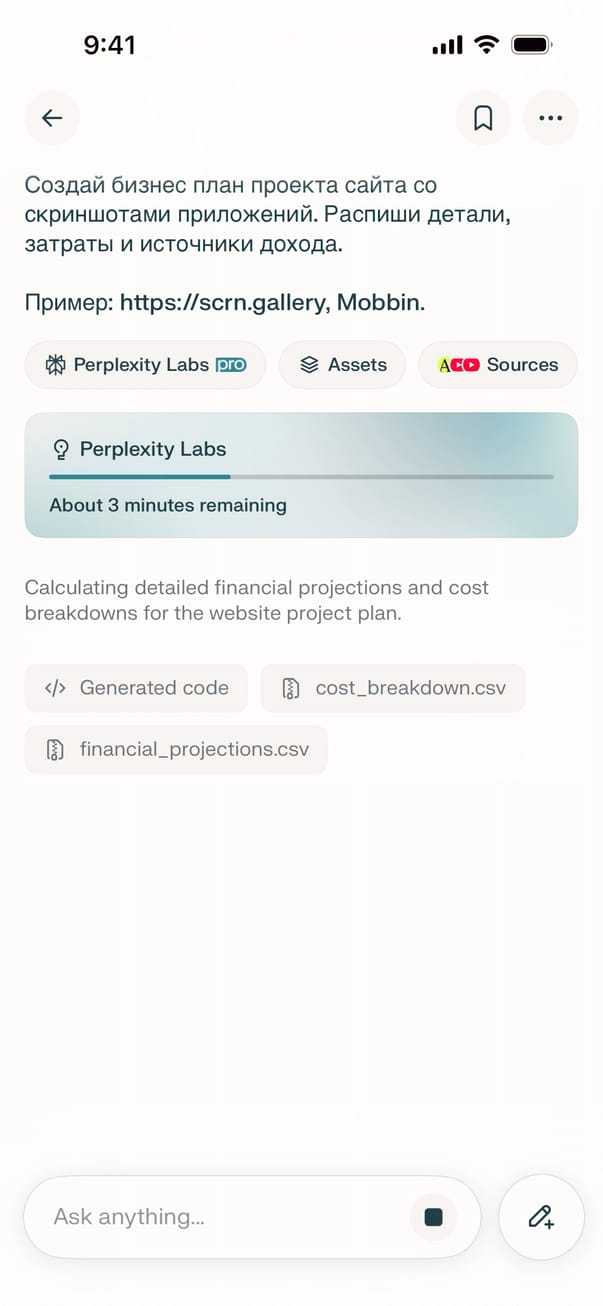Switch to the Perplexity Labs tab
This screenshot has height=1306, width=603.
[145, 365]
